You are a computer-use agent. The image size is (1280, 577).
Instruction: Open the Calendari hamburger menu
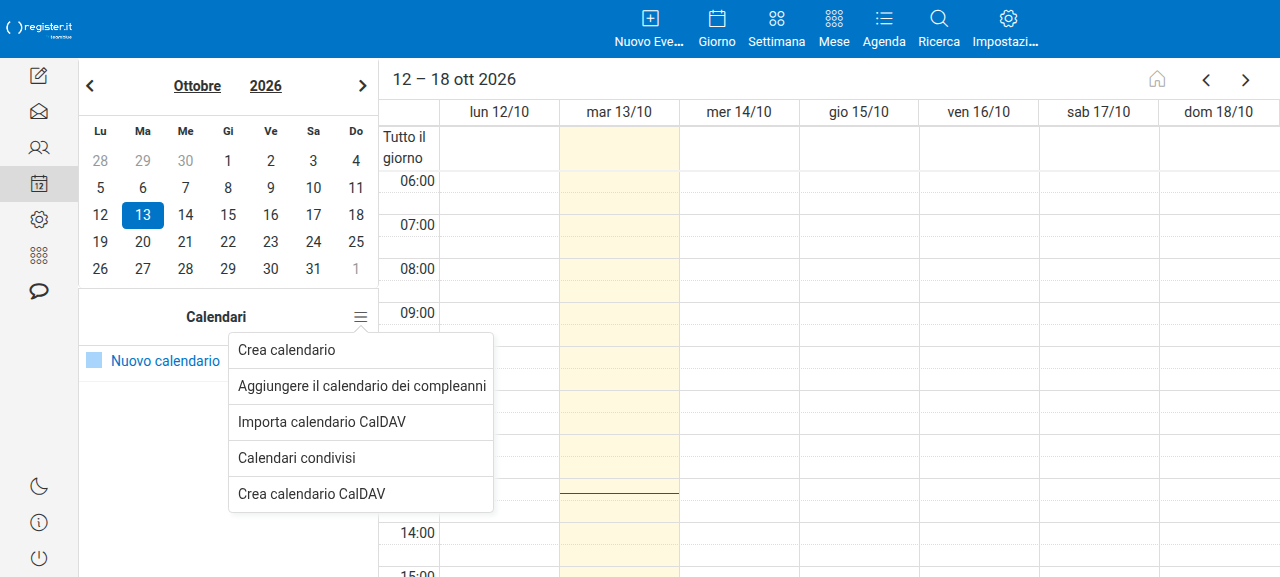click(x=361, y=317)
